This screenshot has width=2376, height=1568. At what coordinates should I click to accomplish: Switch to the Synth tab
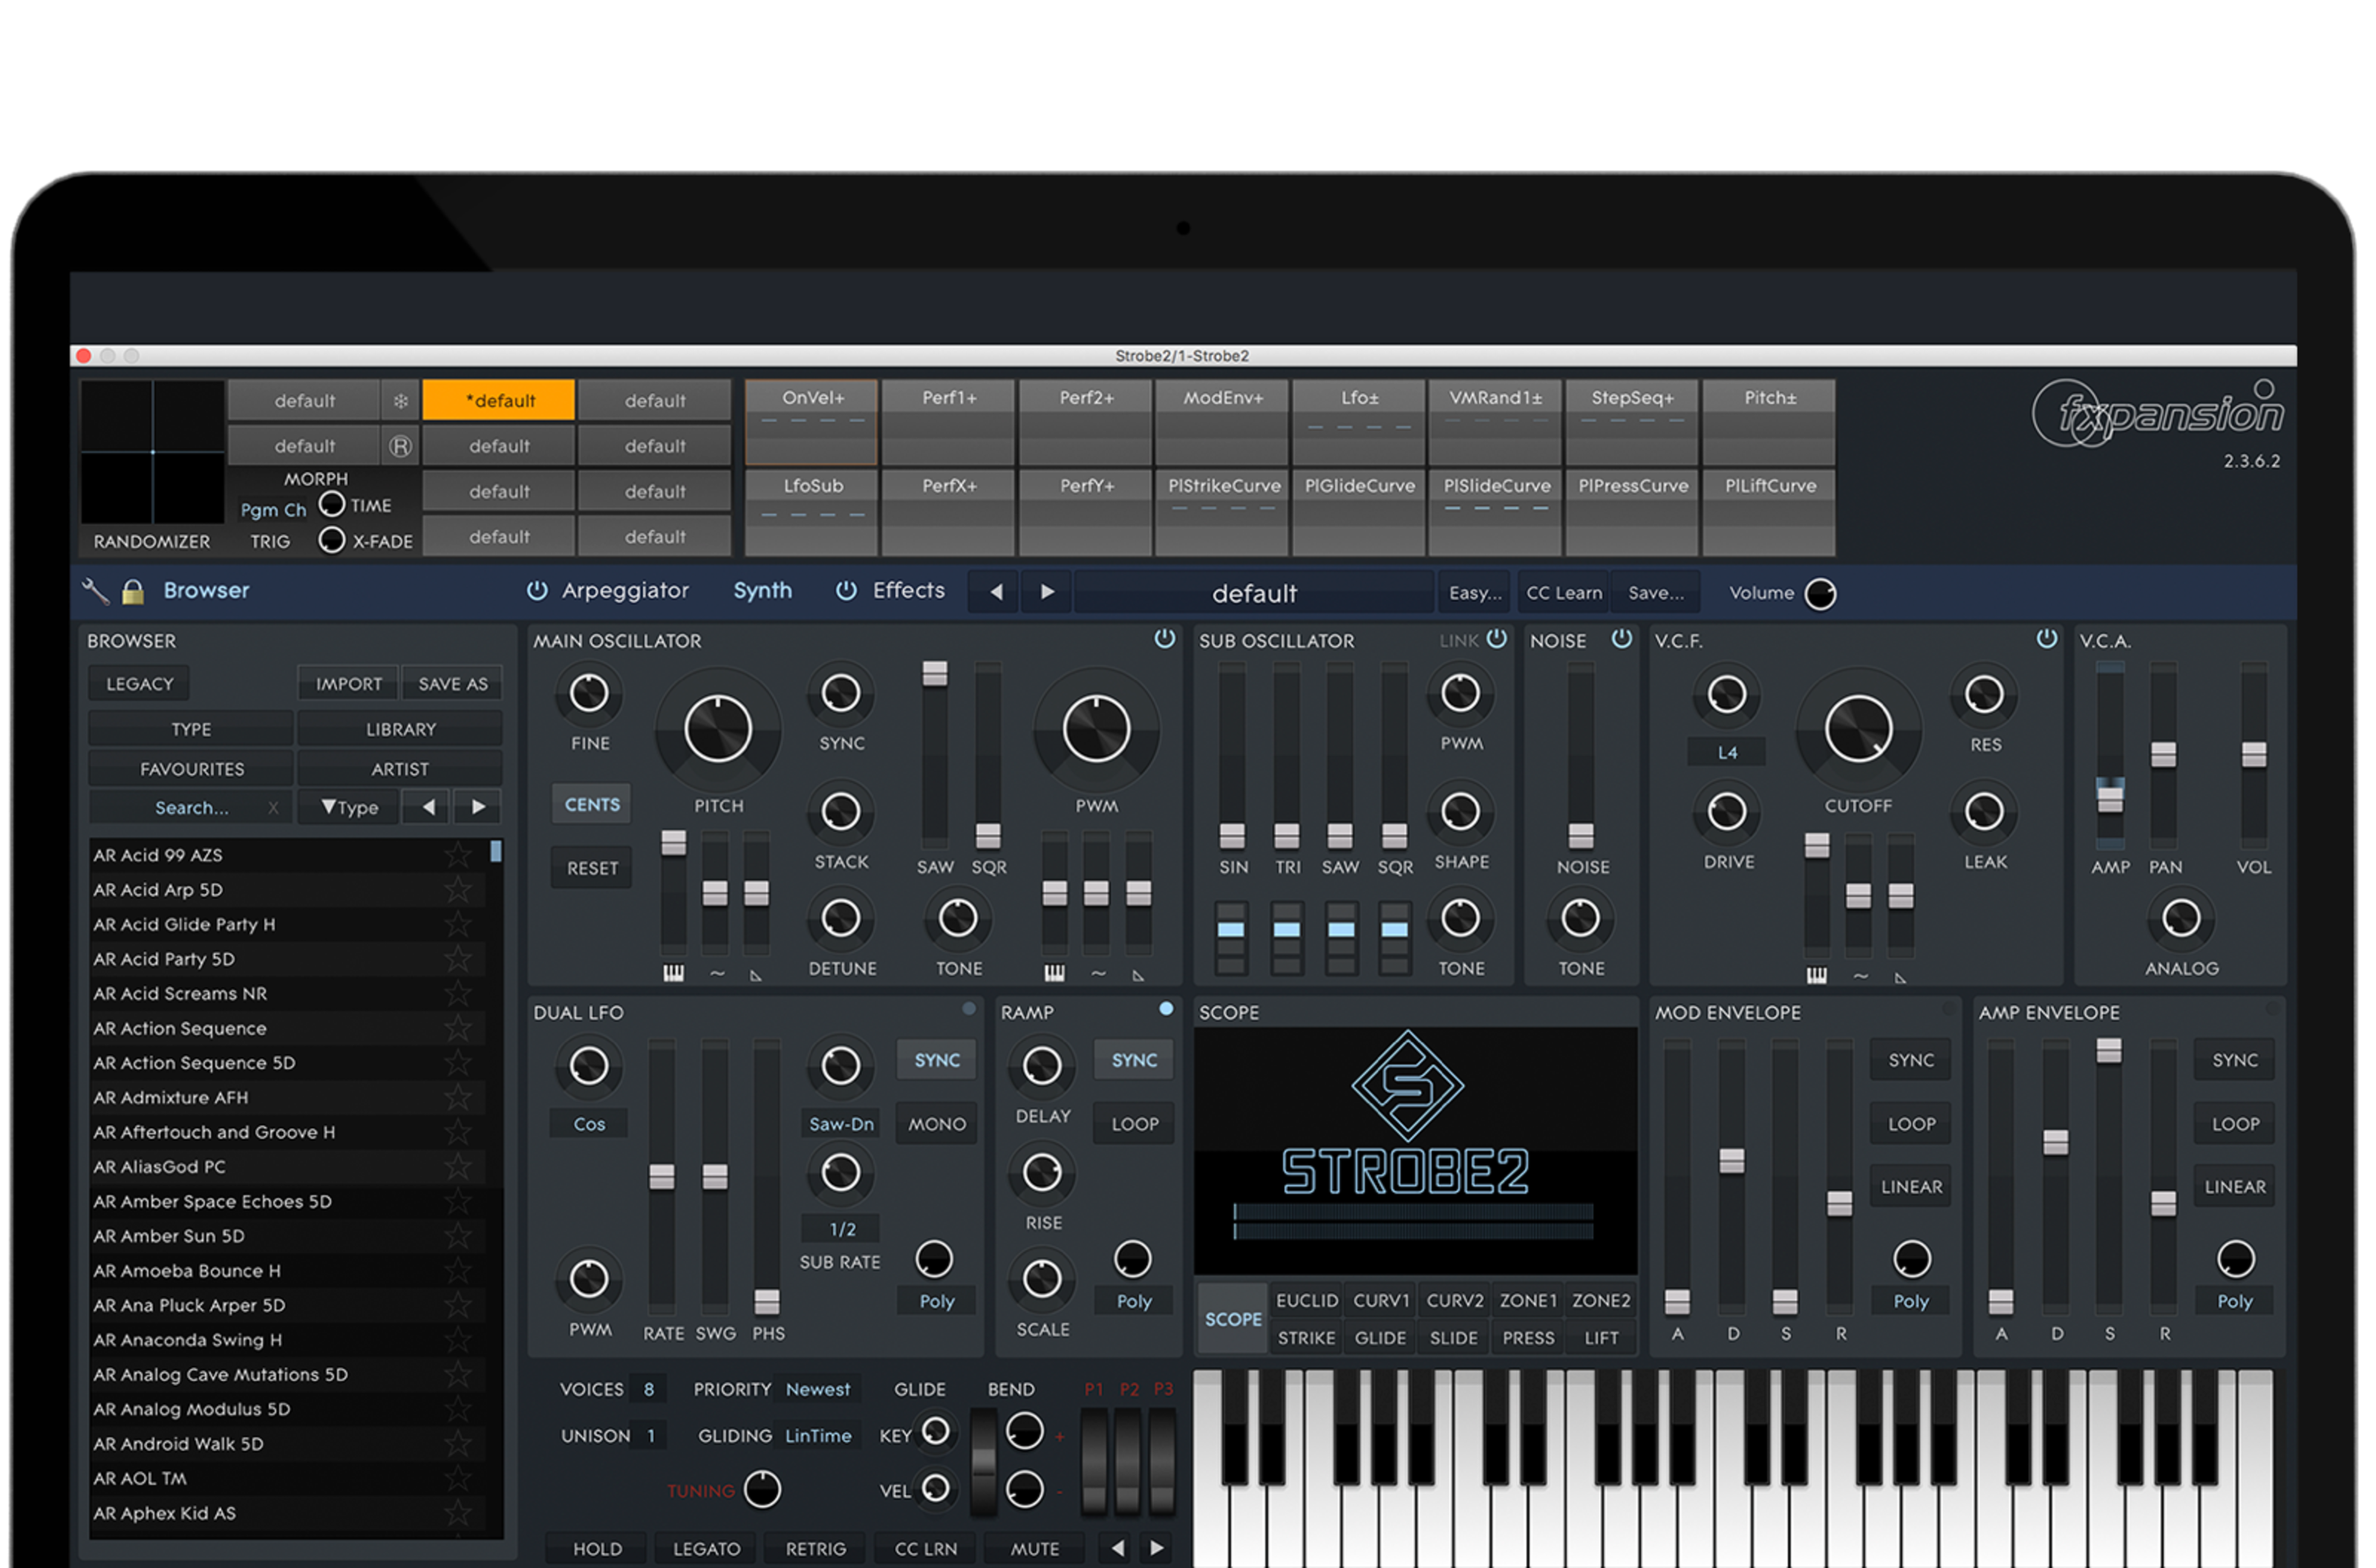click(762, 591)
